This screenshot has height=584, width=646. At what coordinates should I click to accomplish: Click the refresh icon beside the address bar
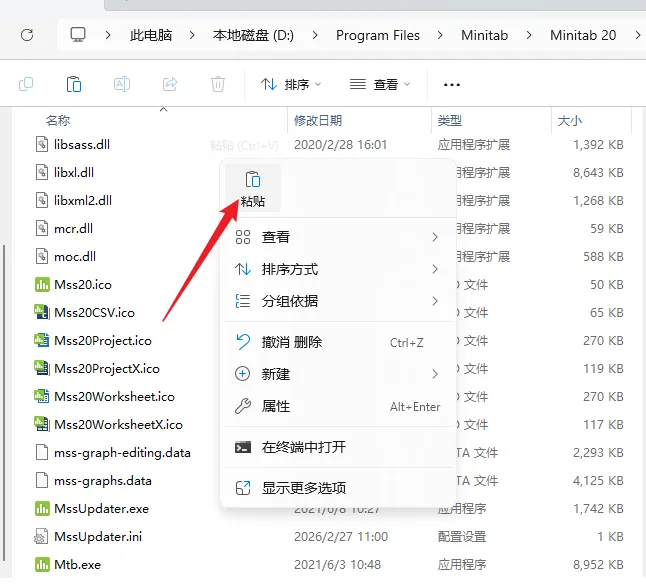coord(27,35)
